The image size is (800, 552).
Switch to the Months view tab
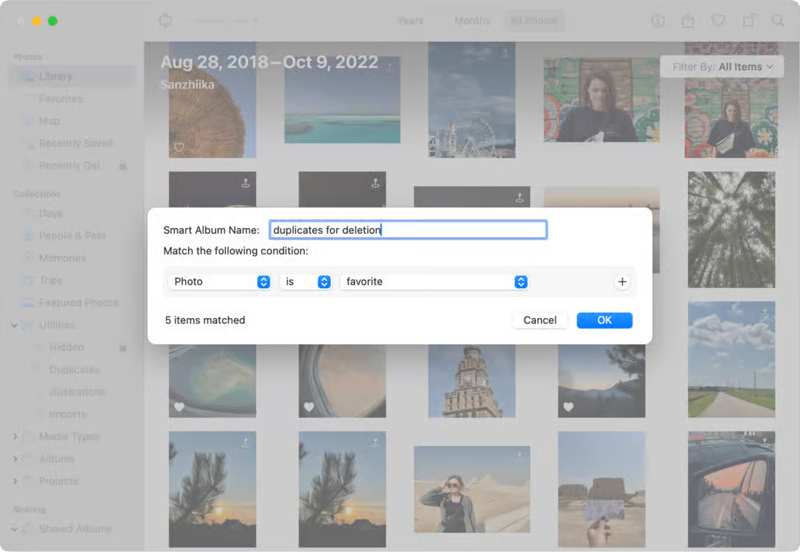pyautogui.click(x=472, y=21)
